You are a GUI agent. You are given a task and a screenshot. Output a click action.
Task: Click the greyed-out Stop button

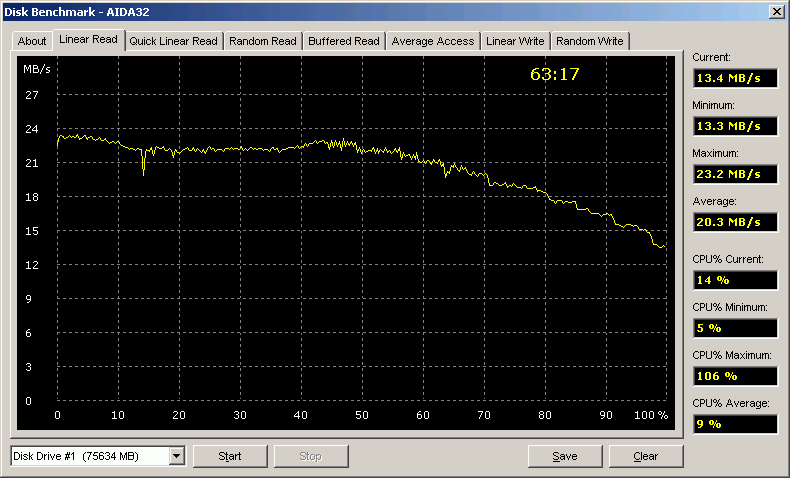[310, 456]
